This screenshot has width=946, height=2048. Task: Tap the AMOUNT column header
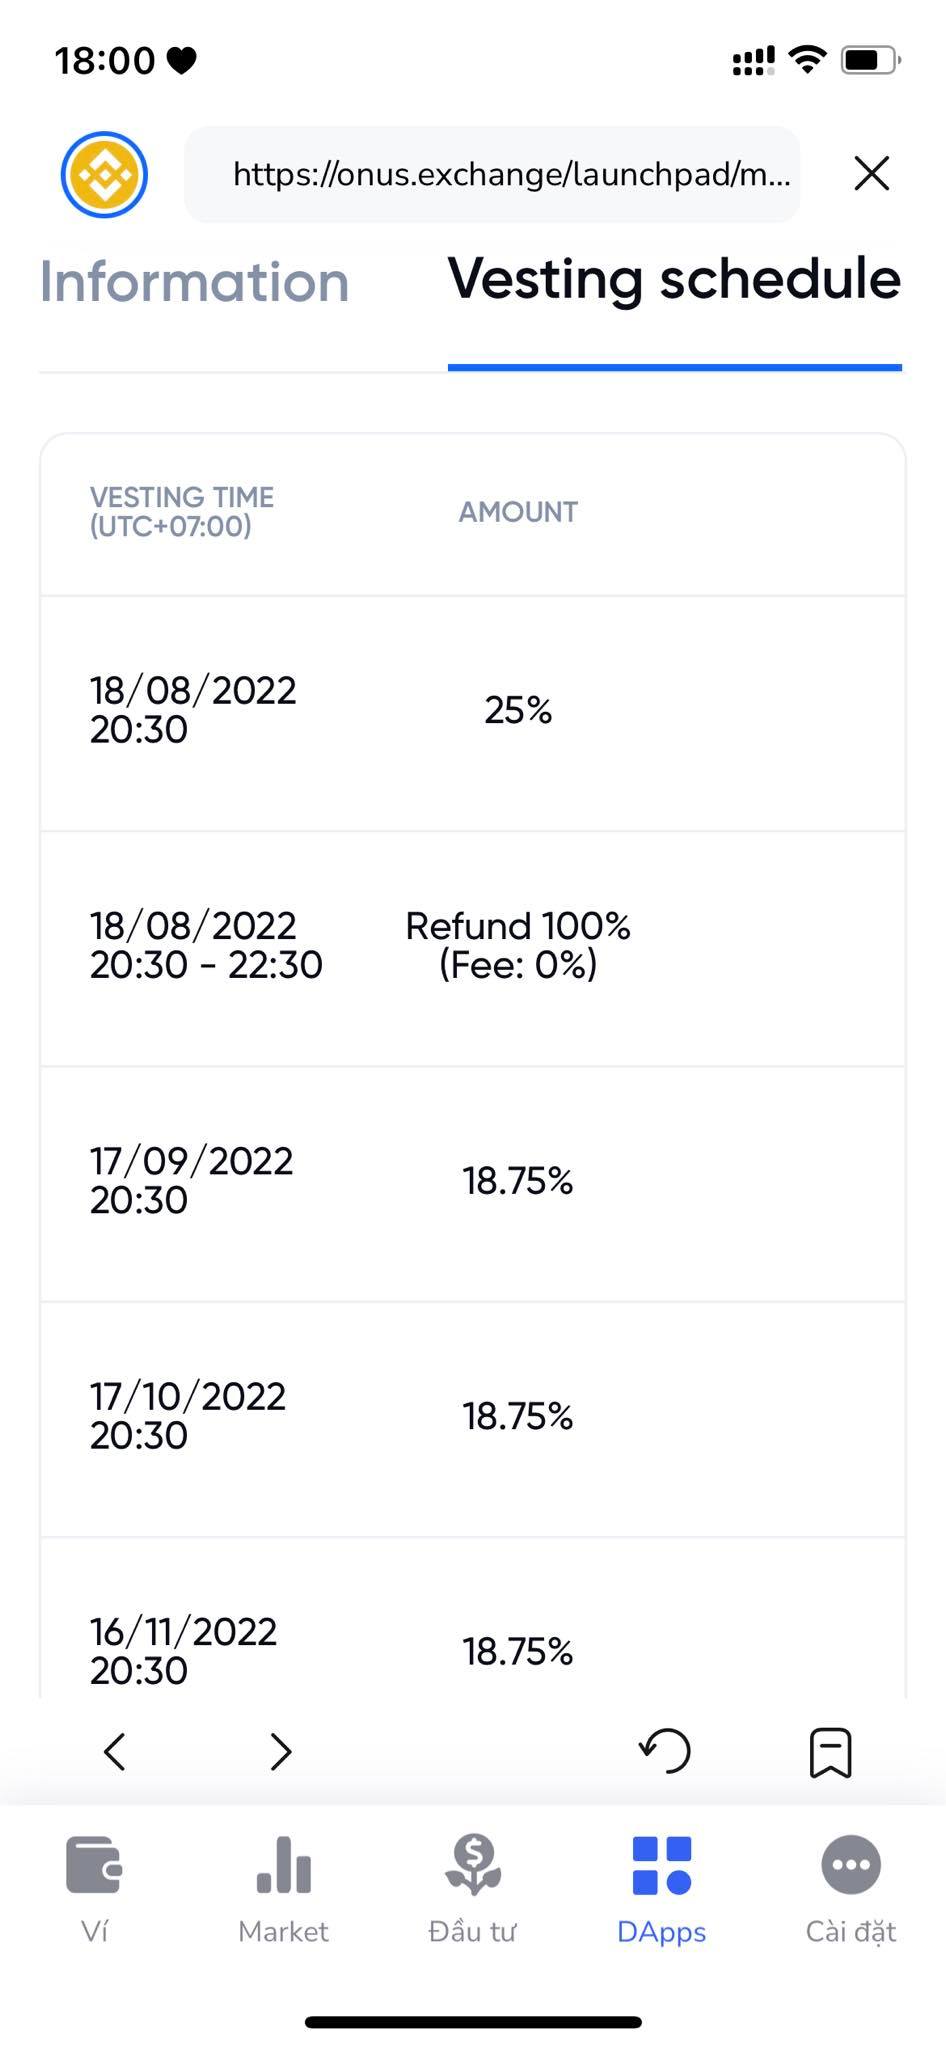[518, 512]
